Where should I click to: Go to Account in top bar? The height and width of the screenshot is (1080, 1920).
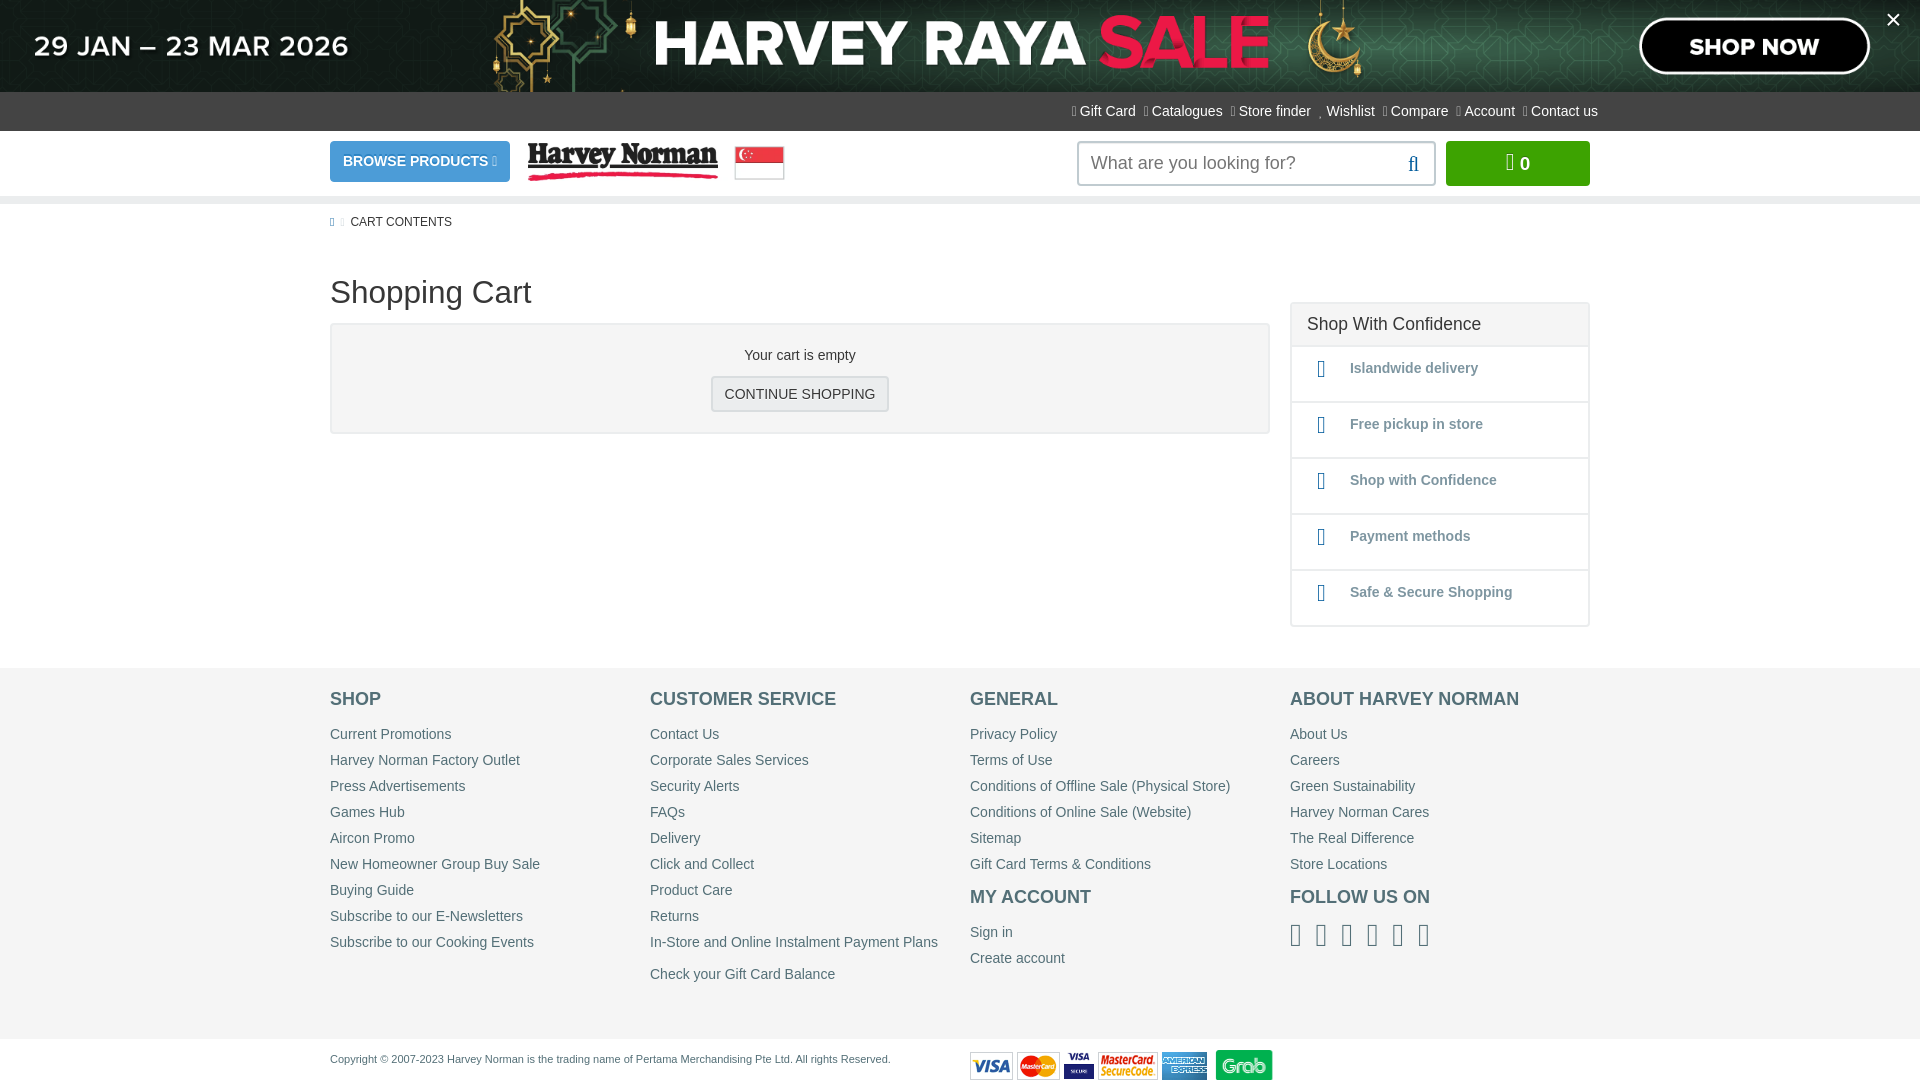tap(1486, 111)
